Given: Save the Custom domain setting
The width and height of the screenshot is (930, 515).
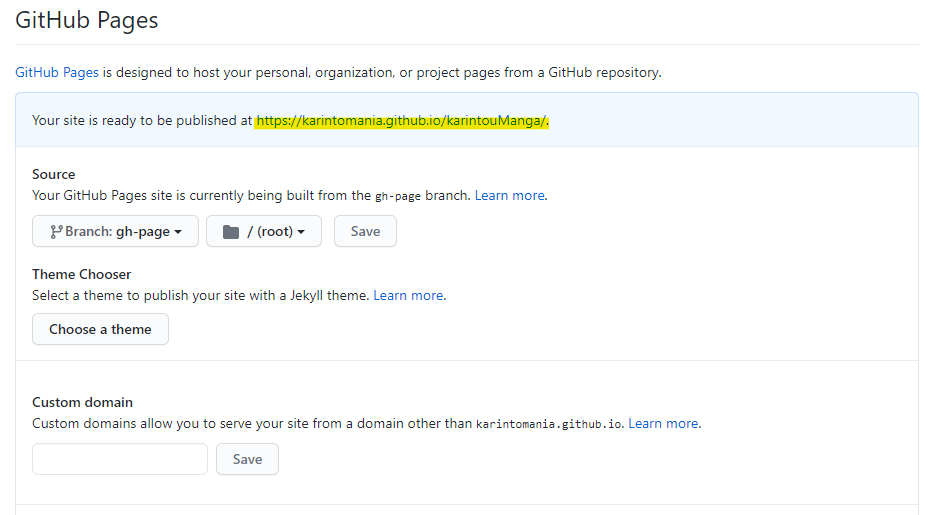Looking at the screenshot, I should tap(247, 459).
